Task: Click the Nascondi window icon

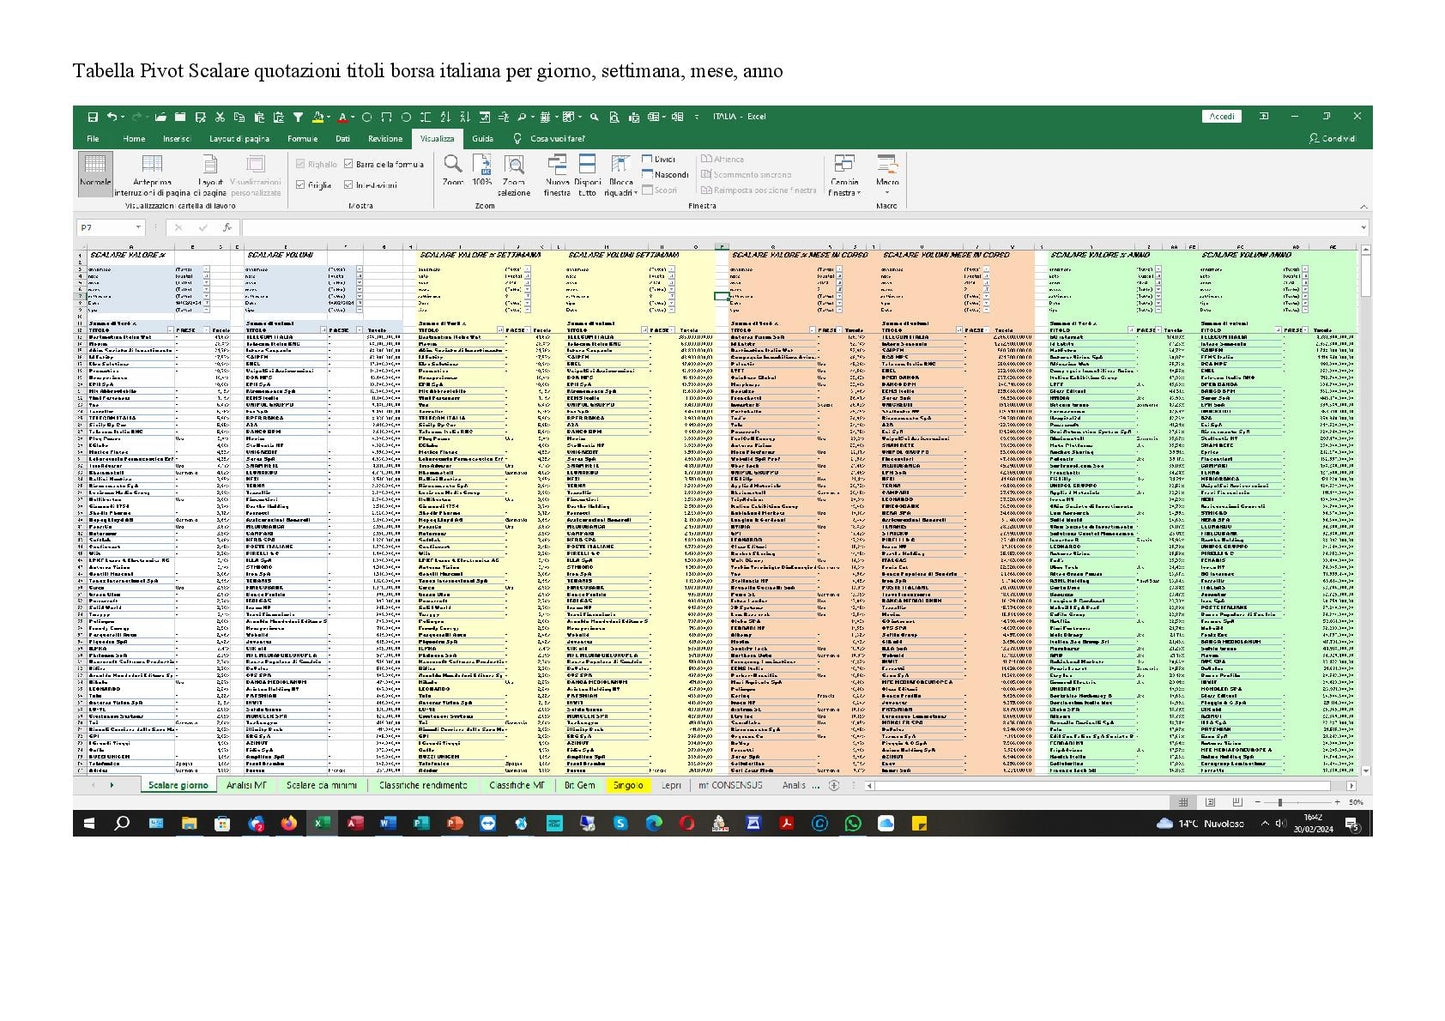Action: click(x=665, y=174)
